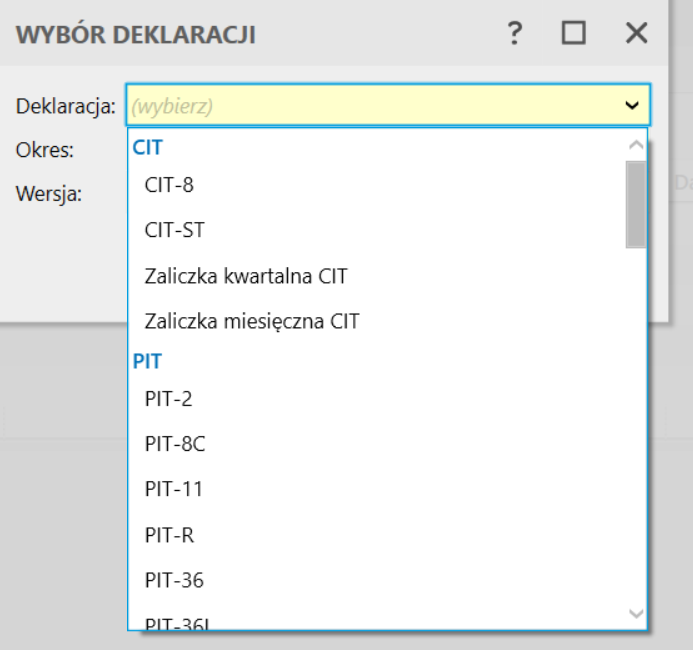Select PIT-36 declaration entry

(174, 580)
